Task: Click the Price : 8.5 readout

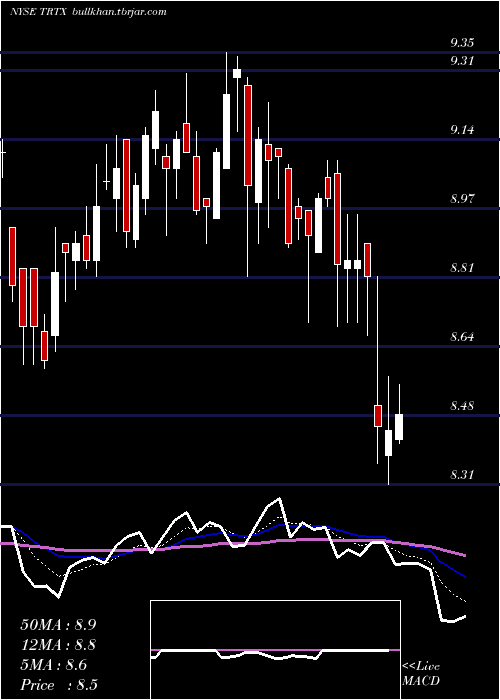Action: pyautogui.click(x=59, y=685)
